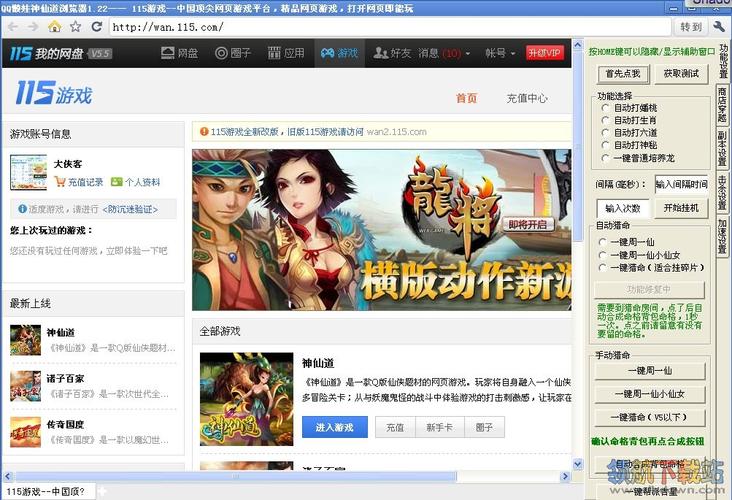The width and height of the screenshot is (732, 500).
Task: Open the 好友 friends nav item
Action: tap(392, 53)
